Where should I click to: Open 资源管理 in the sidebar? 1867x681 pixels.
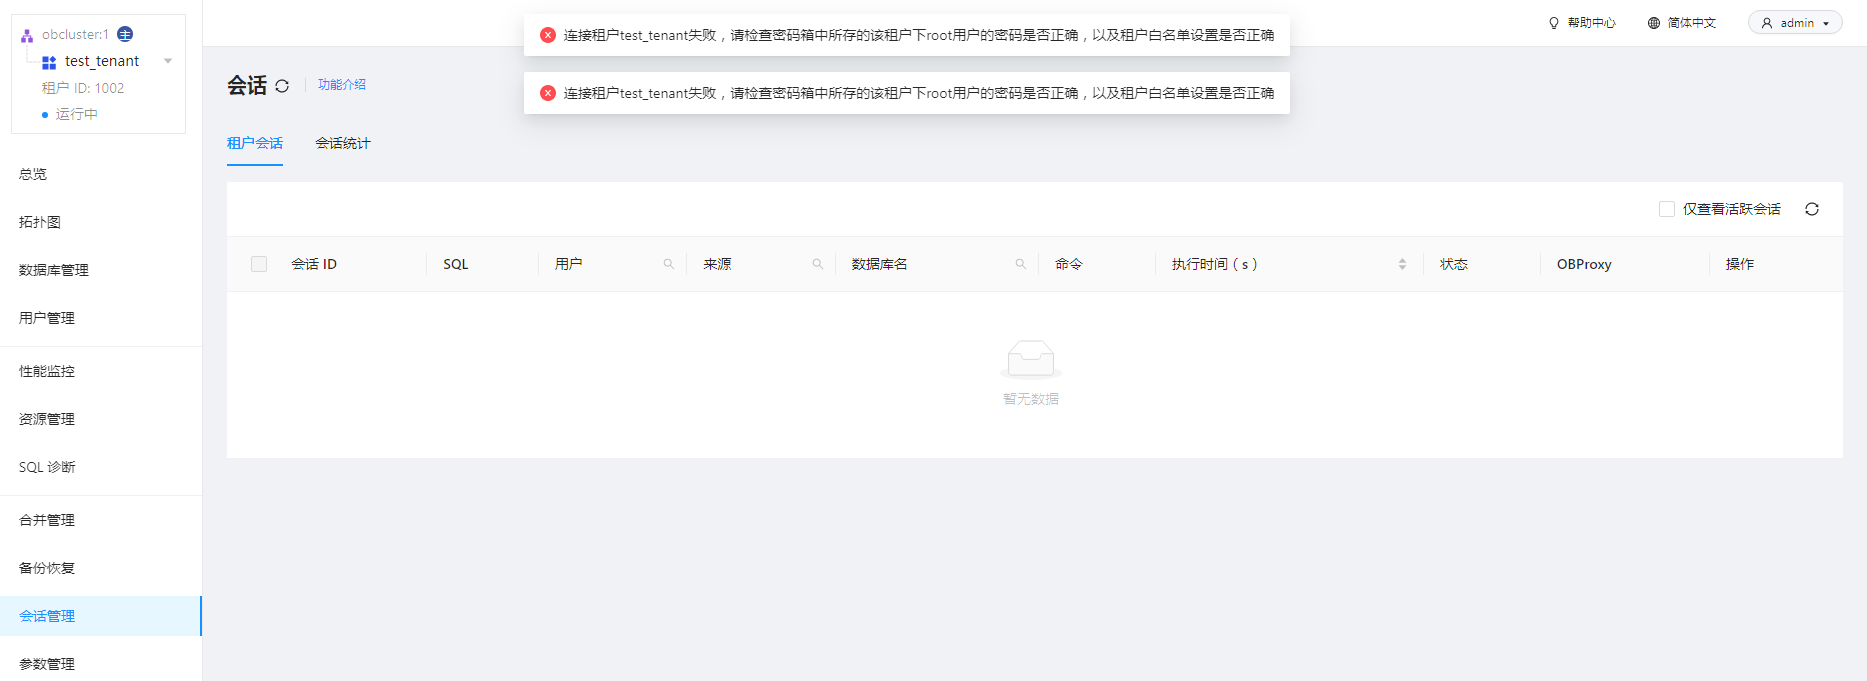pos(47,419)
